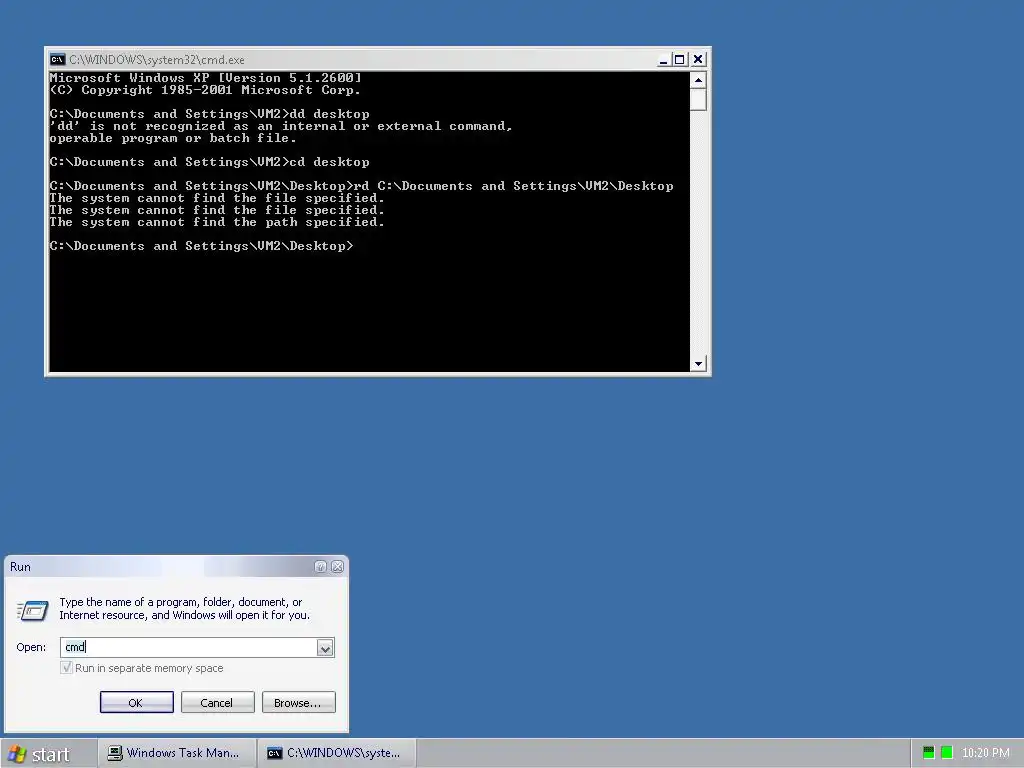Maximize the cmd.exe window
The height and width of the screenshot is (768, 1024).
679,59
